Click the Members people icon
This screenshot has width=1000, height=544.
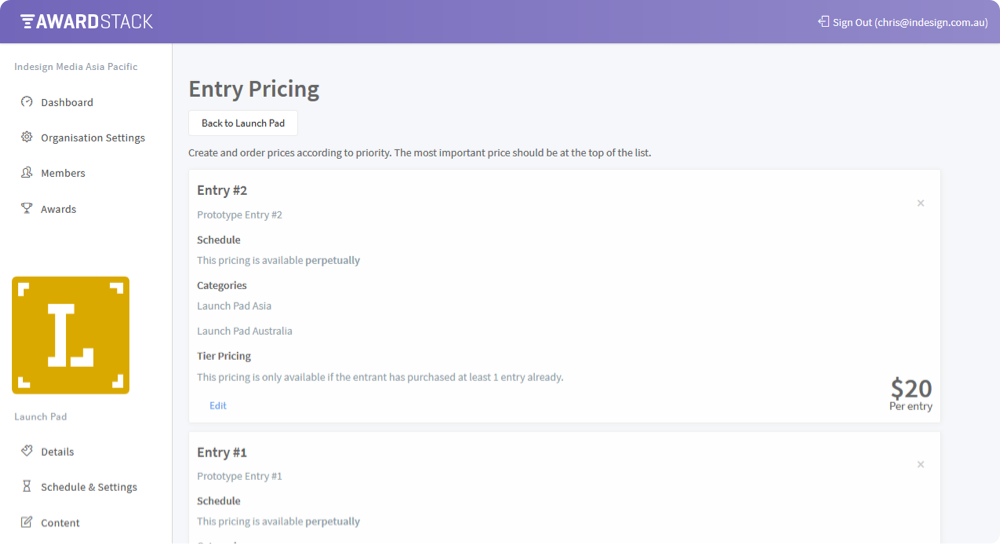coord(26,172)
